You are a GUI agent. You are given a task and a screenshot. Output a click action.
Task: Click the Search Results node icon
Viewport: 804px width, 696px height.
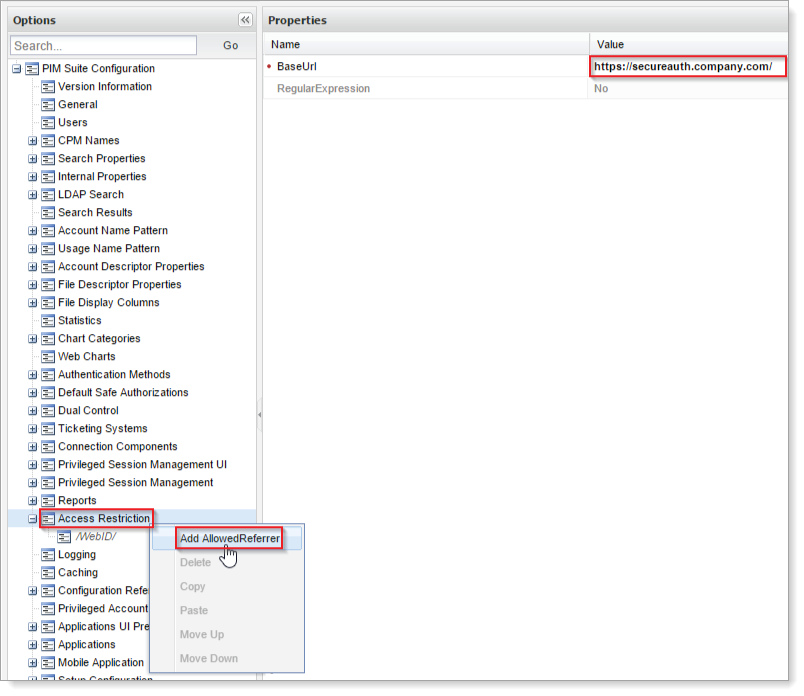(48, 213)
